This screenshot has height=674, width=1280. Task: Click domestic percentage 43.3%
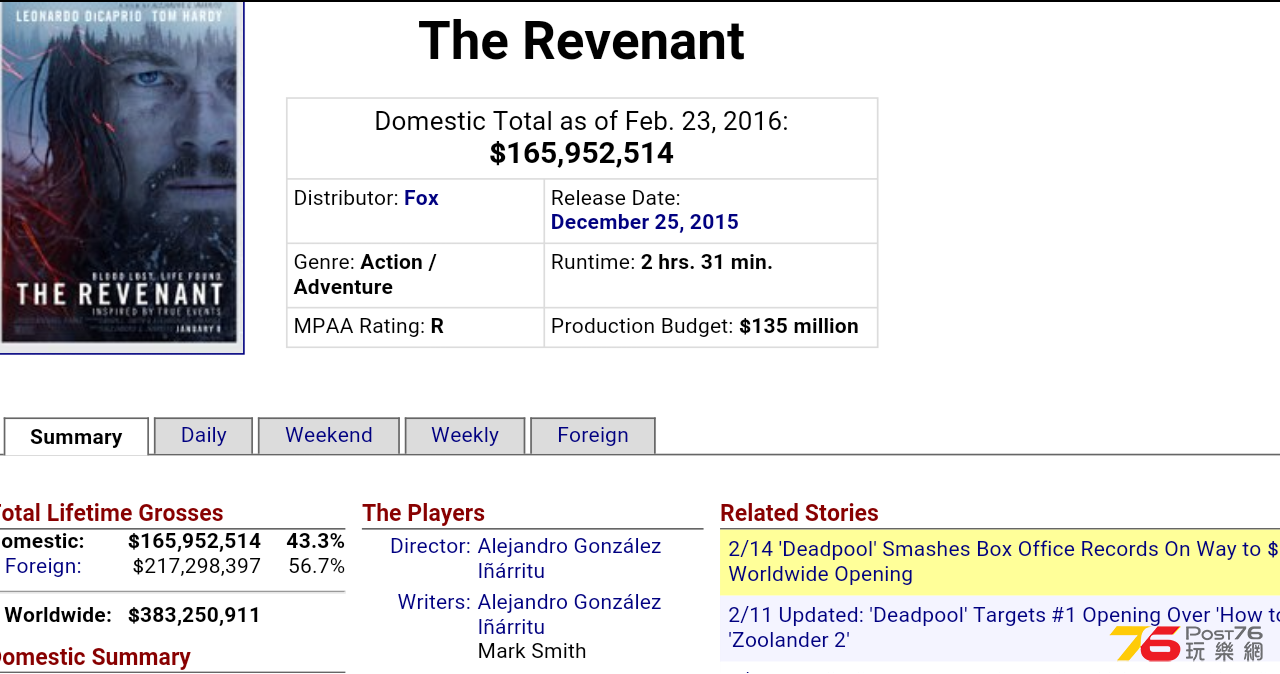click(x=315, y=541)
